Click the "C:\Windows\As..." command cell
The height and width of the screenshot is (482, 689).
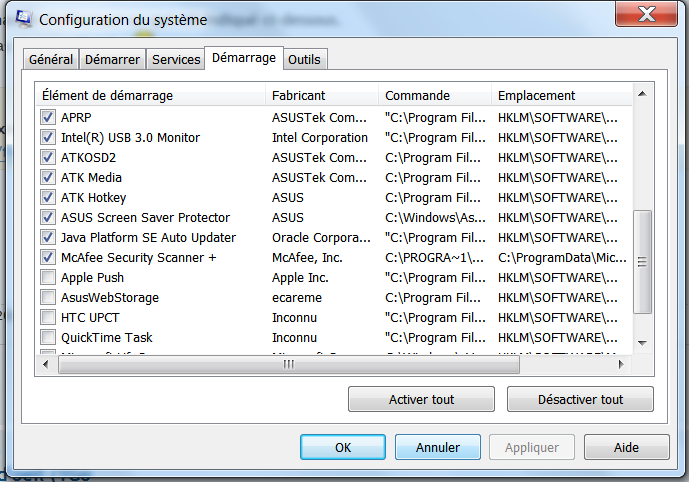(435, 217)
